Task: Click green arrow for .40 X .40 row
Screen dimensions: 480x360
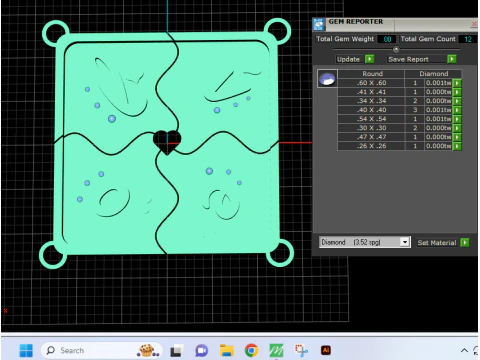Action: point(457,110)
